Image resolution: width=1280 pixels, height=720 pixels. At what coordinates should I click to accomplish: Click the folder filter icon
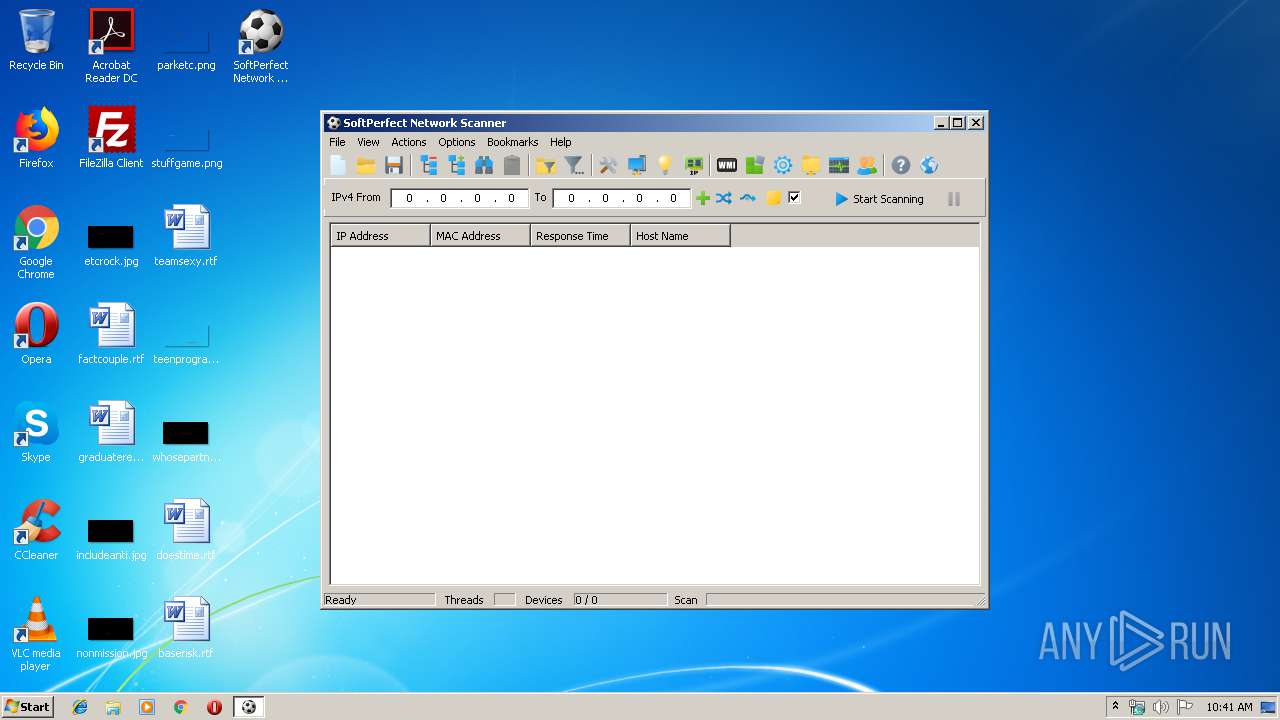click(546, 166)
